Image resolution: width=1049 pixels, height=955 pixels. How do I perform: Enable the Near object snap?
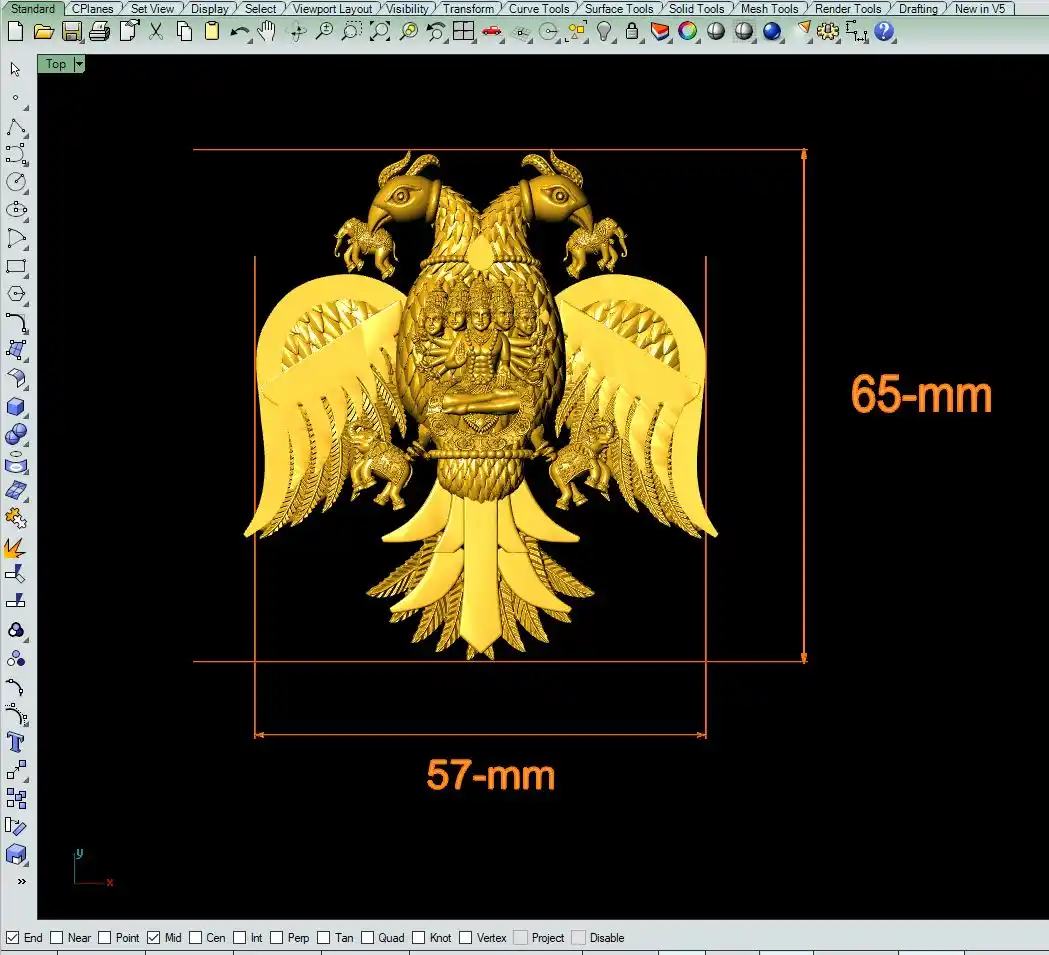(x=57, y=938)
